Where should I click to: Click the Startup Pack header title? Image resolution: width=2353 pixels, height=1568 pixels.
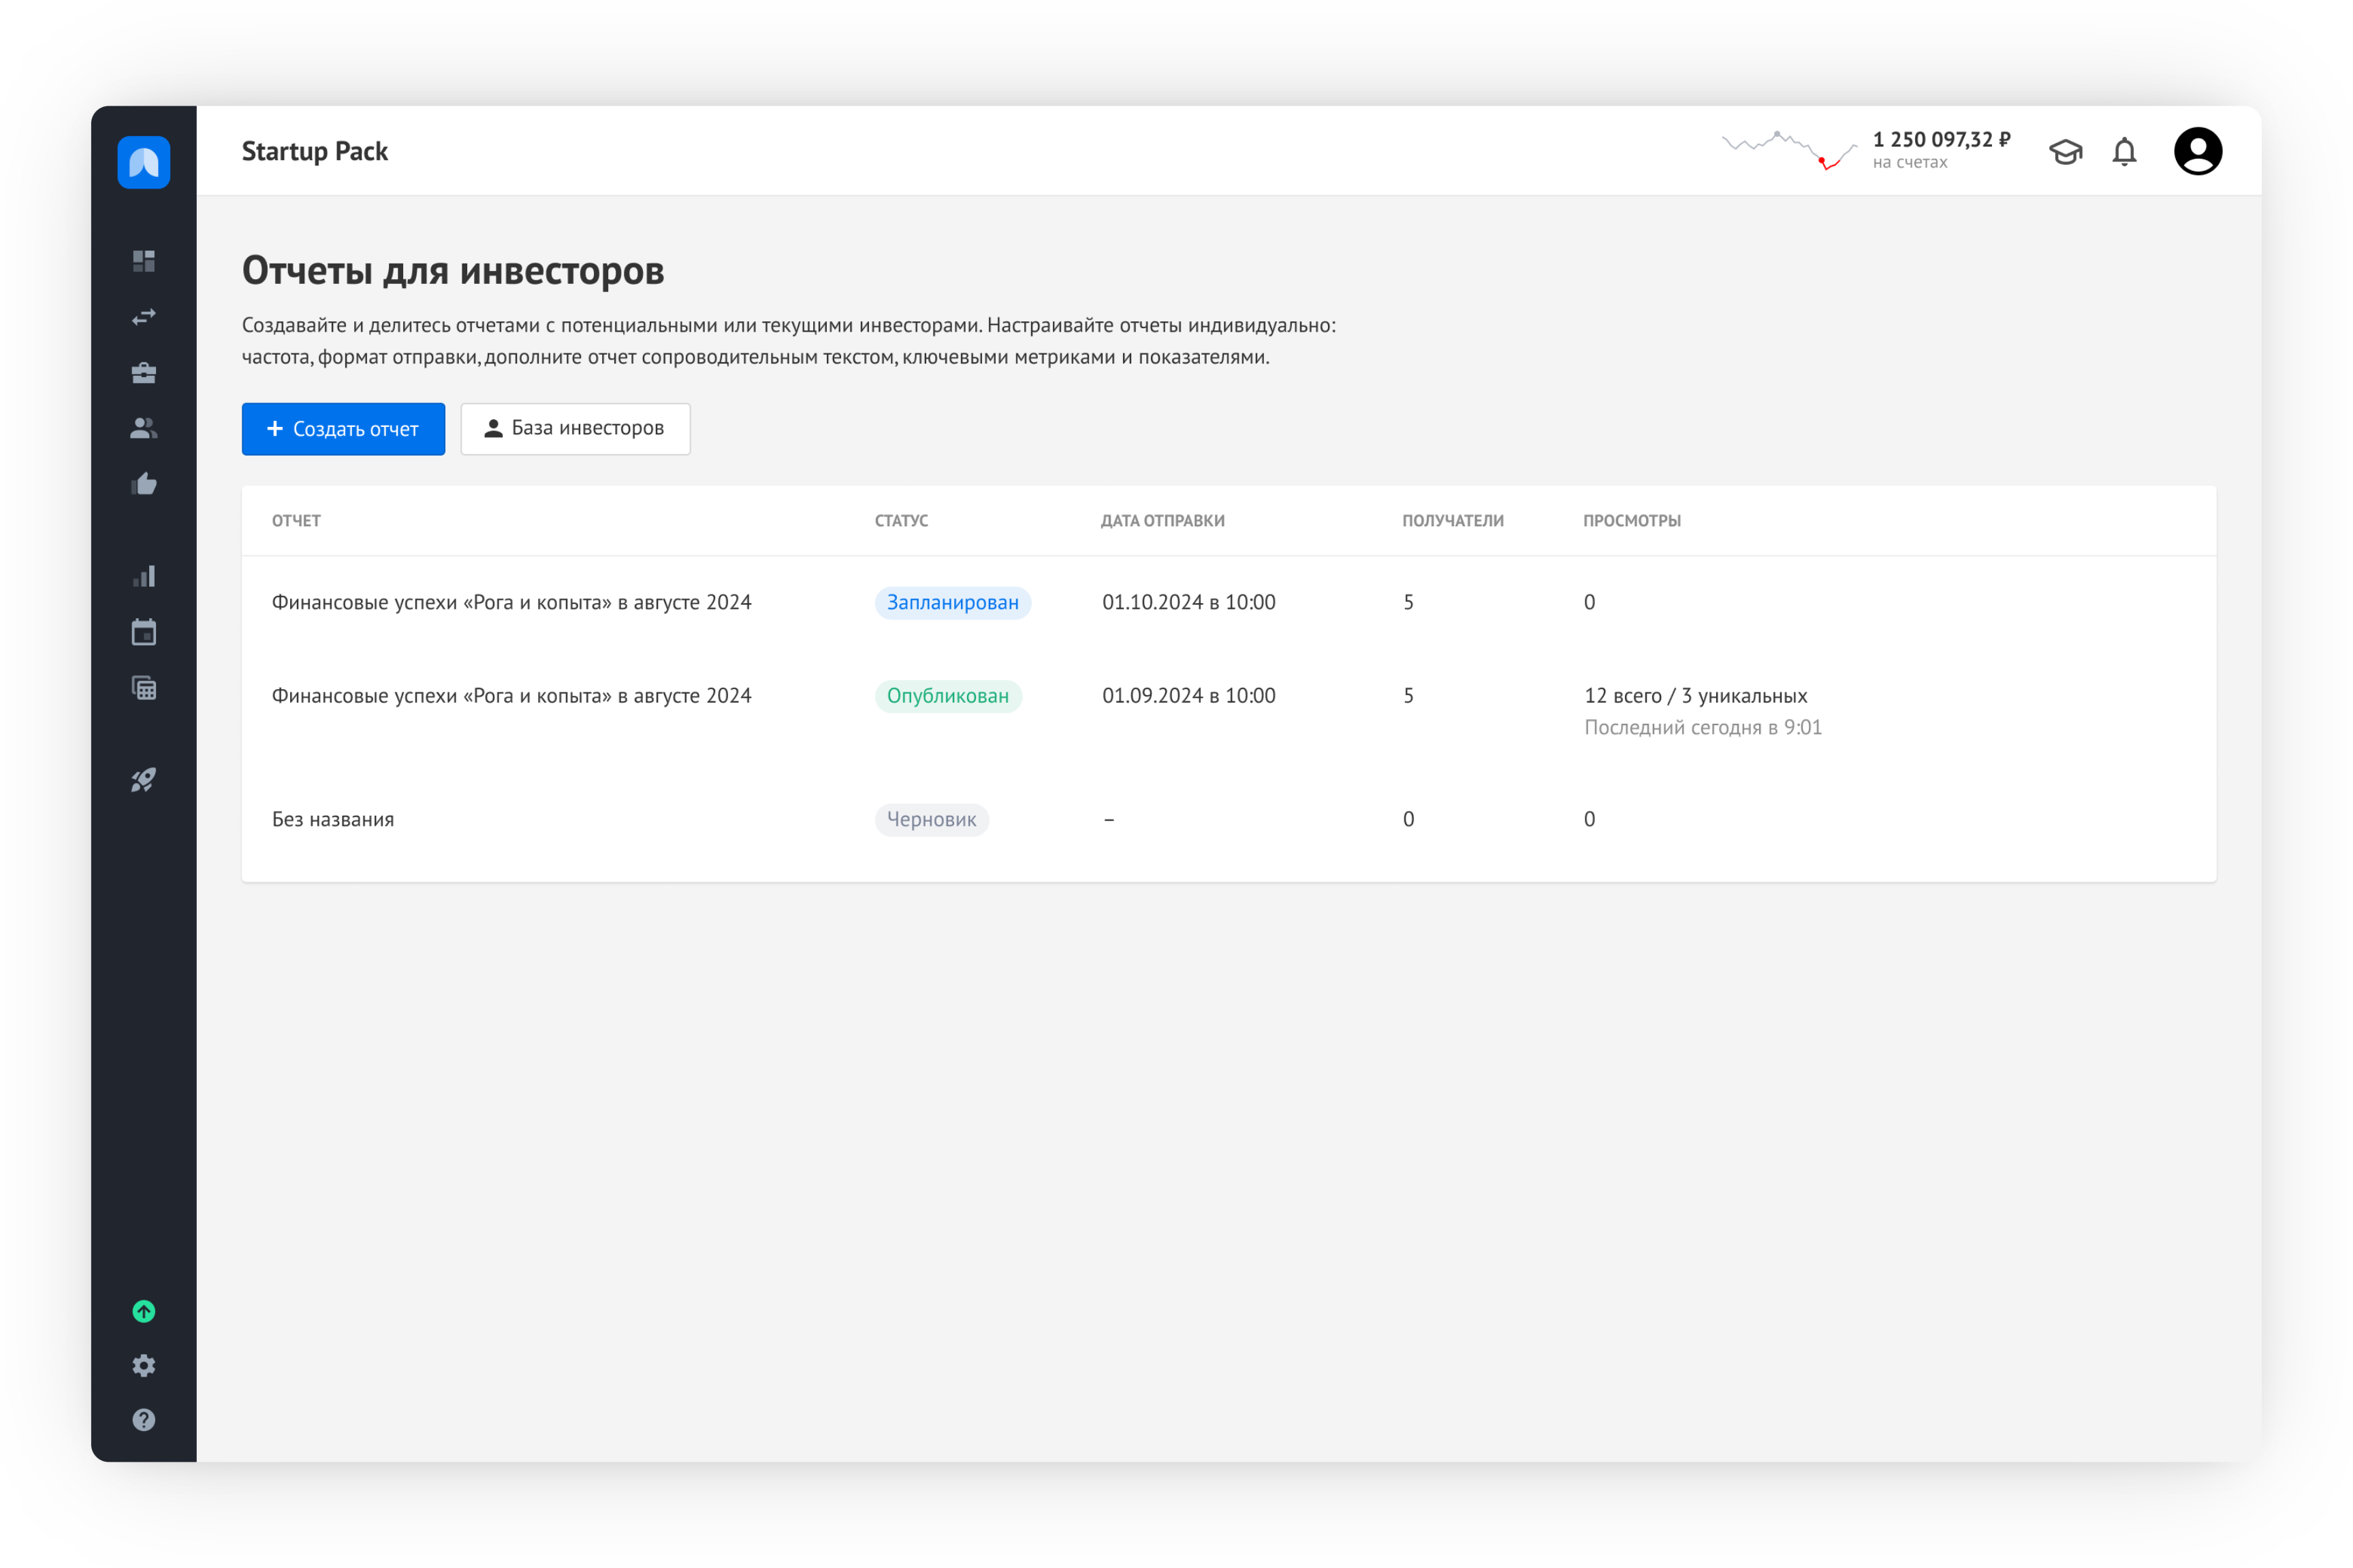pos(315,151)
